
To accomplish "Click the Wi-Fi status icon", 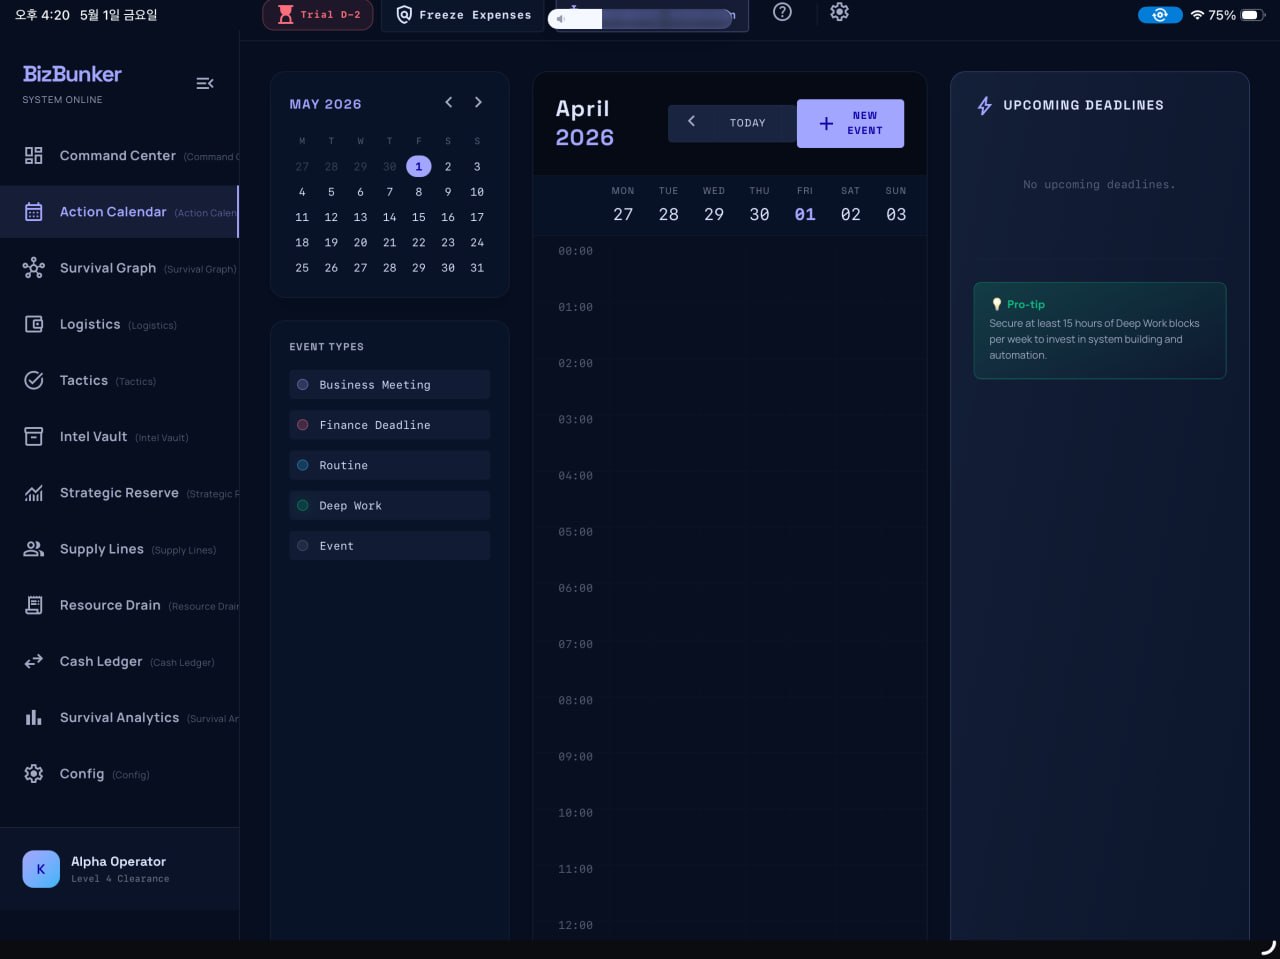I will (1197, 15).
